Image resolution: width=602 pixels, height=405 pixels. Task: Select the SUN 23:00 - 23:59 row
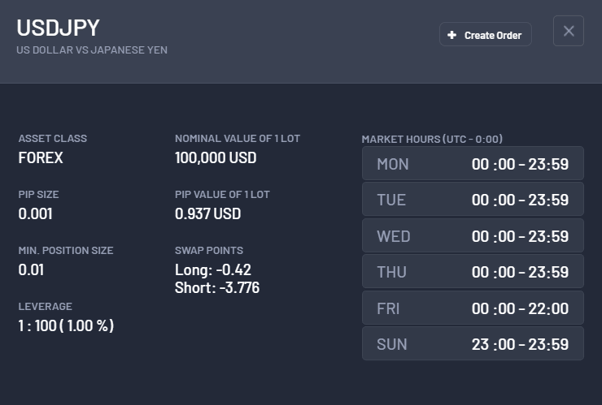click(472, 344)
